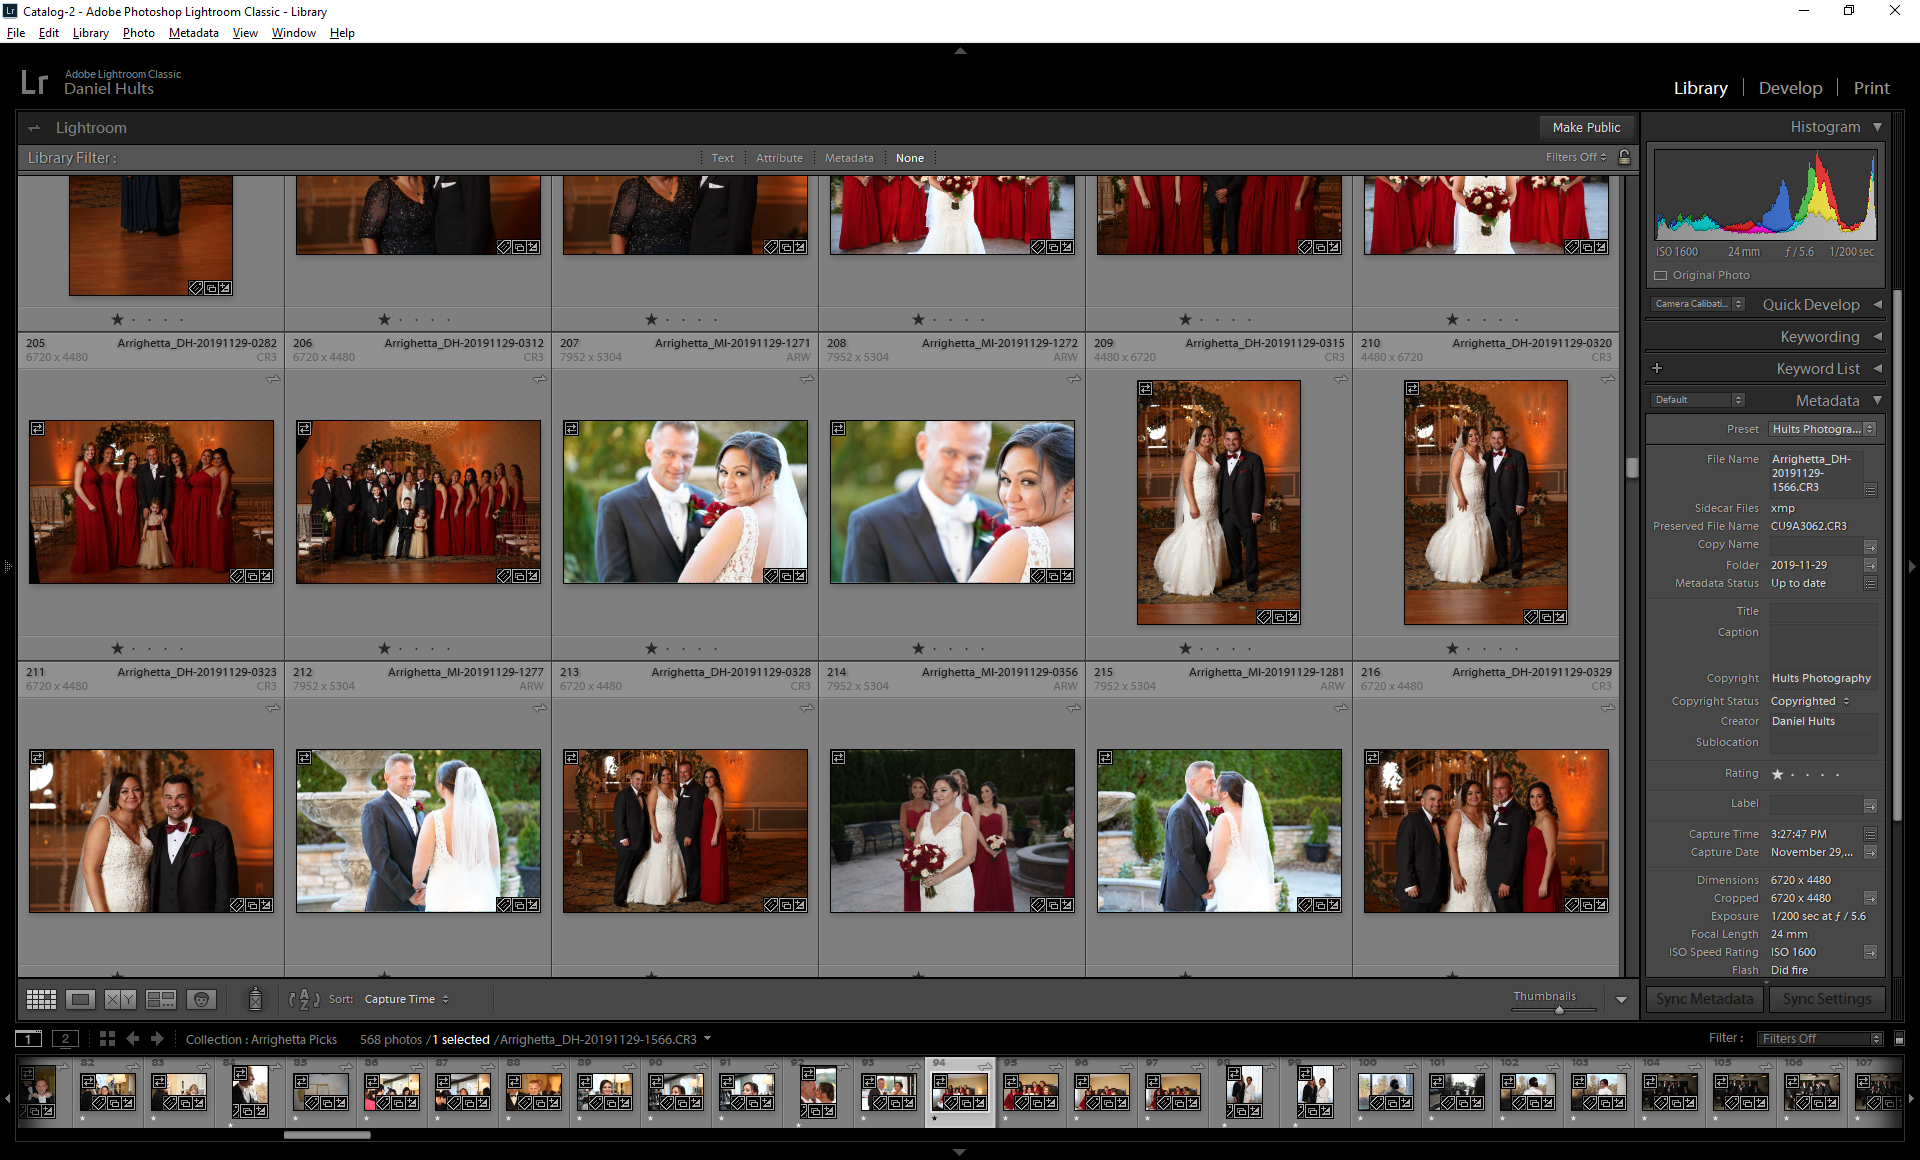This screenshot has height=1160, width=1920.
Task: Click the filmstrip horizontal scrollbar
Action: pyautogui.click(x=327, y=1135)
